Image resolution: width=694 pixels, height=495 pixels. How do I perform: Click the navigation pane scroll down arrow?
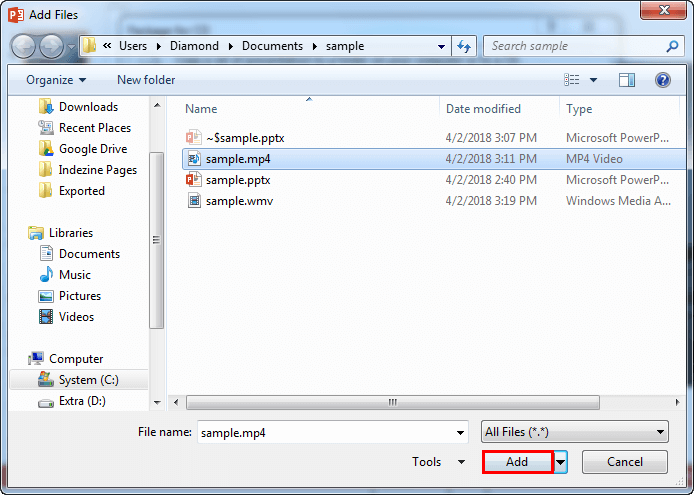pyautogui.click(x=157, y=402)
